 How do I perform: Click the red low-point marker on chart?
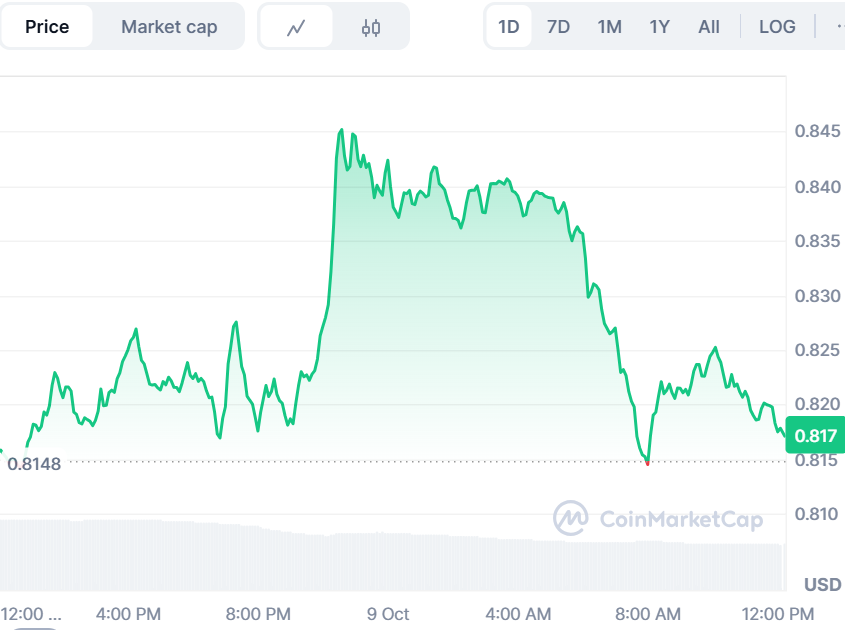[648, 463]
